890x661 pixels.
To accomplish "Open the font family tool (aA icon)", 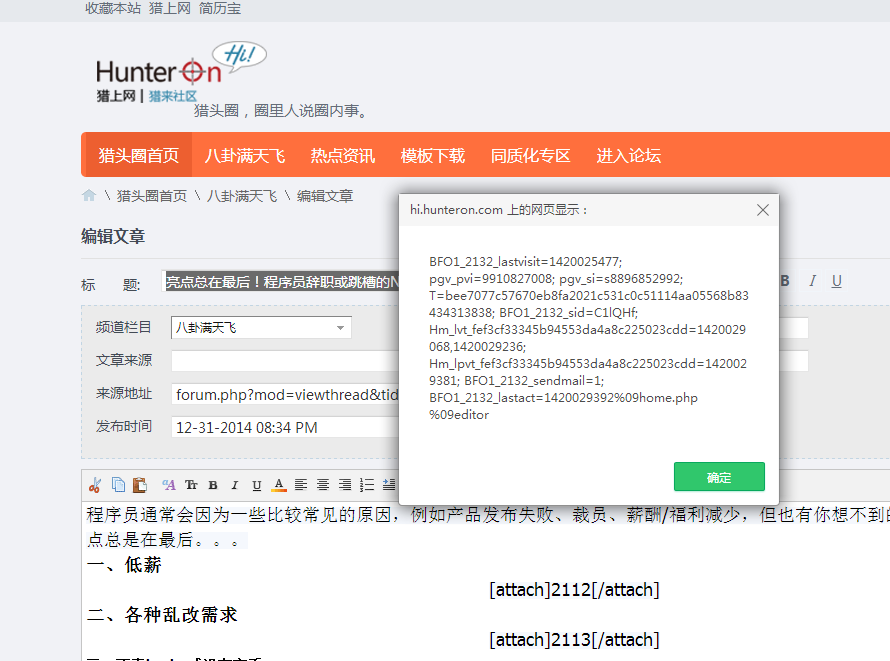I will [169, 485].
